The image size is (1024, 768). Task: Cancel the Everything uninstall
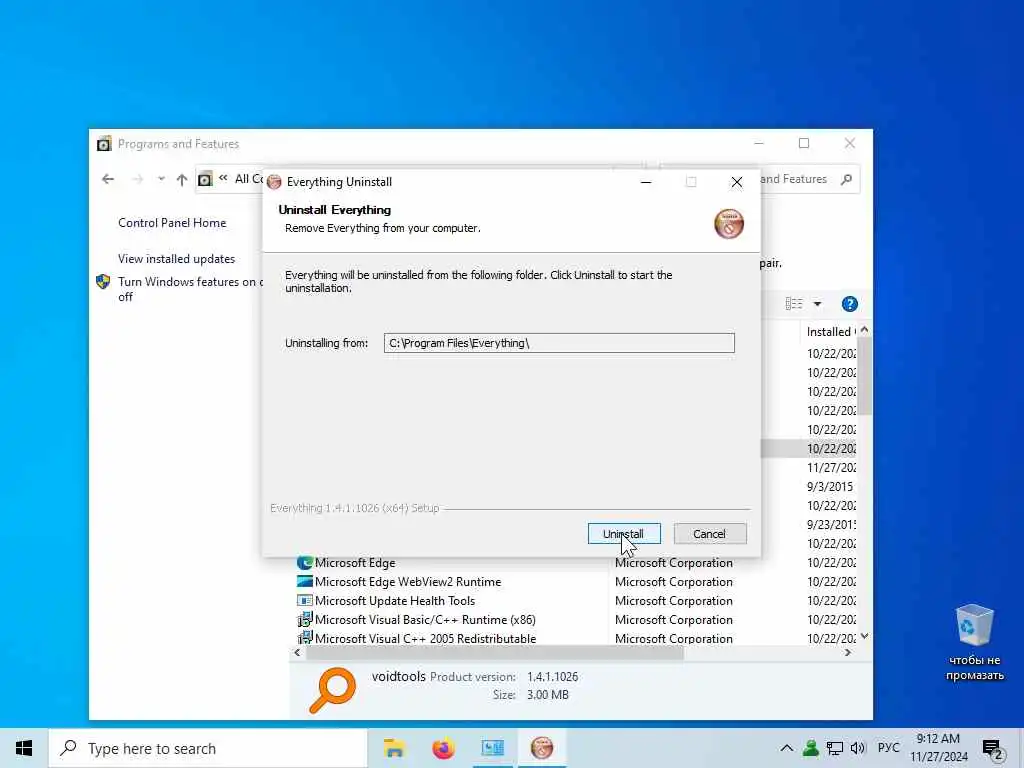(x=709, y=534)
